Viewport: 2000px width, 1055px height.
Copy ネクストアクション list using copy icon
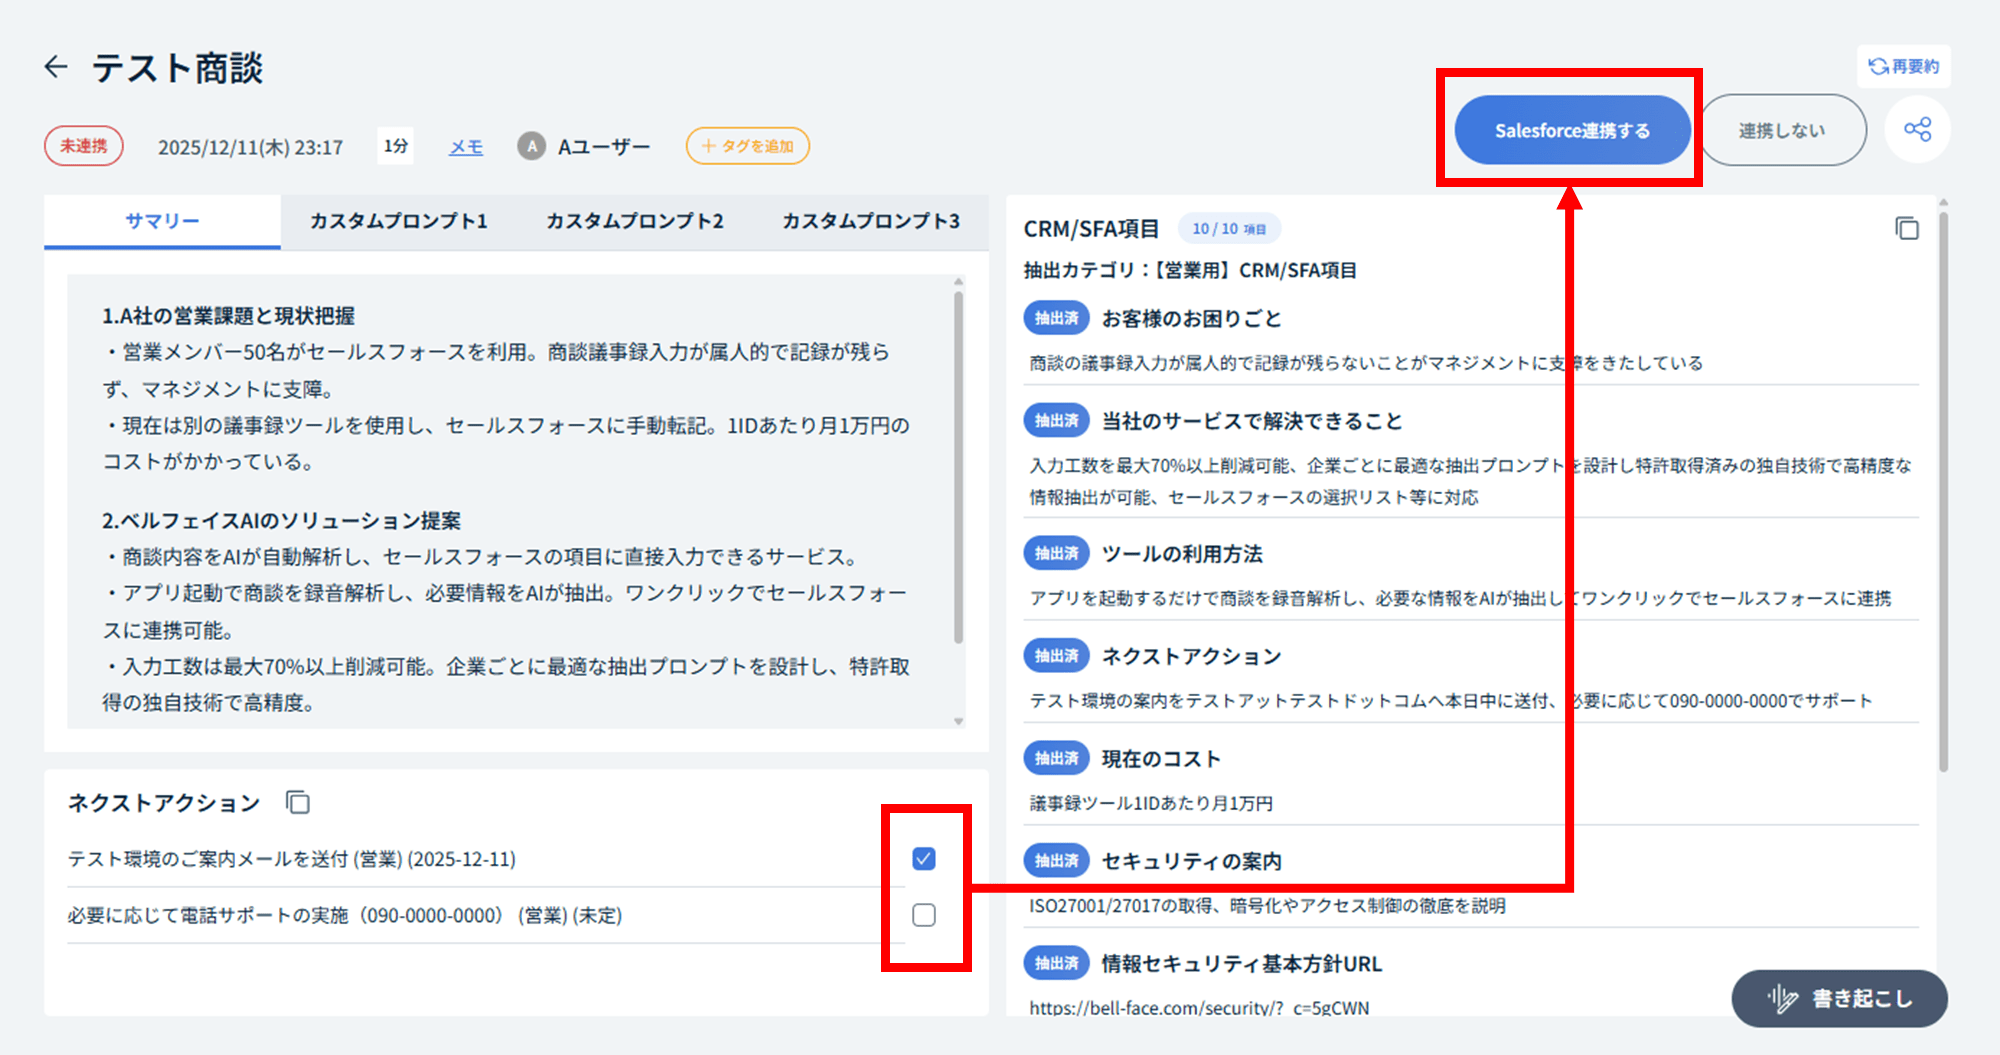click(298, 802)
